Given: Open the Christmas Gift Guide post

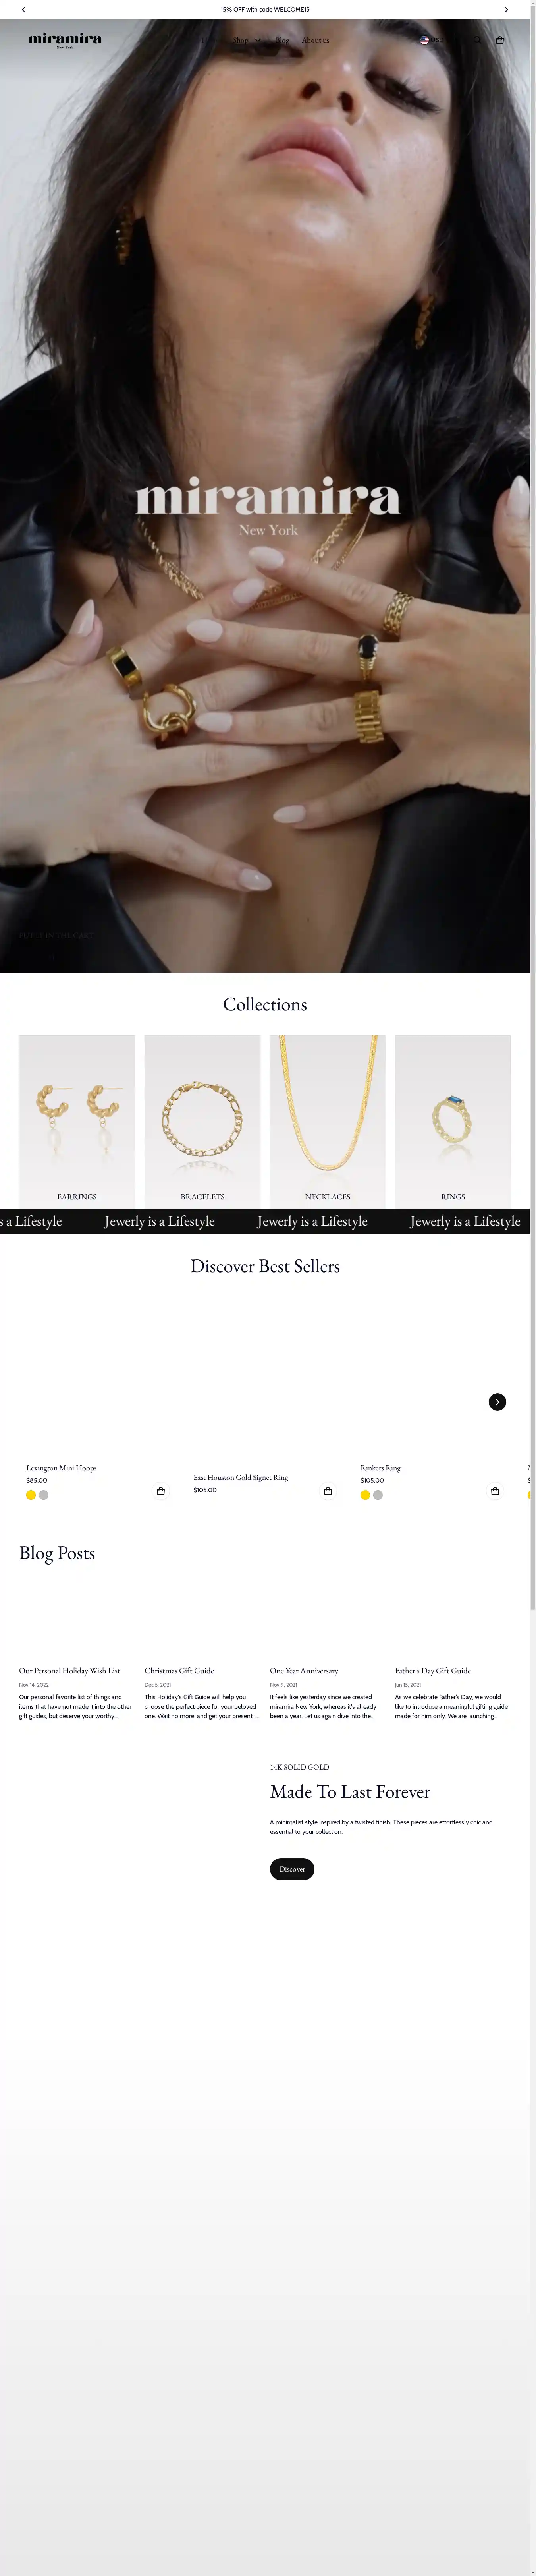Looking at the screenshot, I should (179, 1671).
